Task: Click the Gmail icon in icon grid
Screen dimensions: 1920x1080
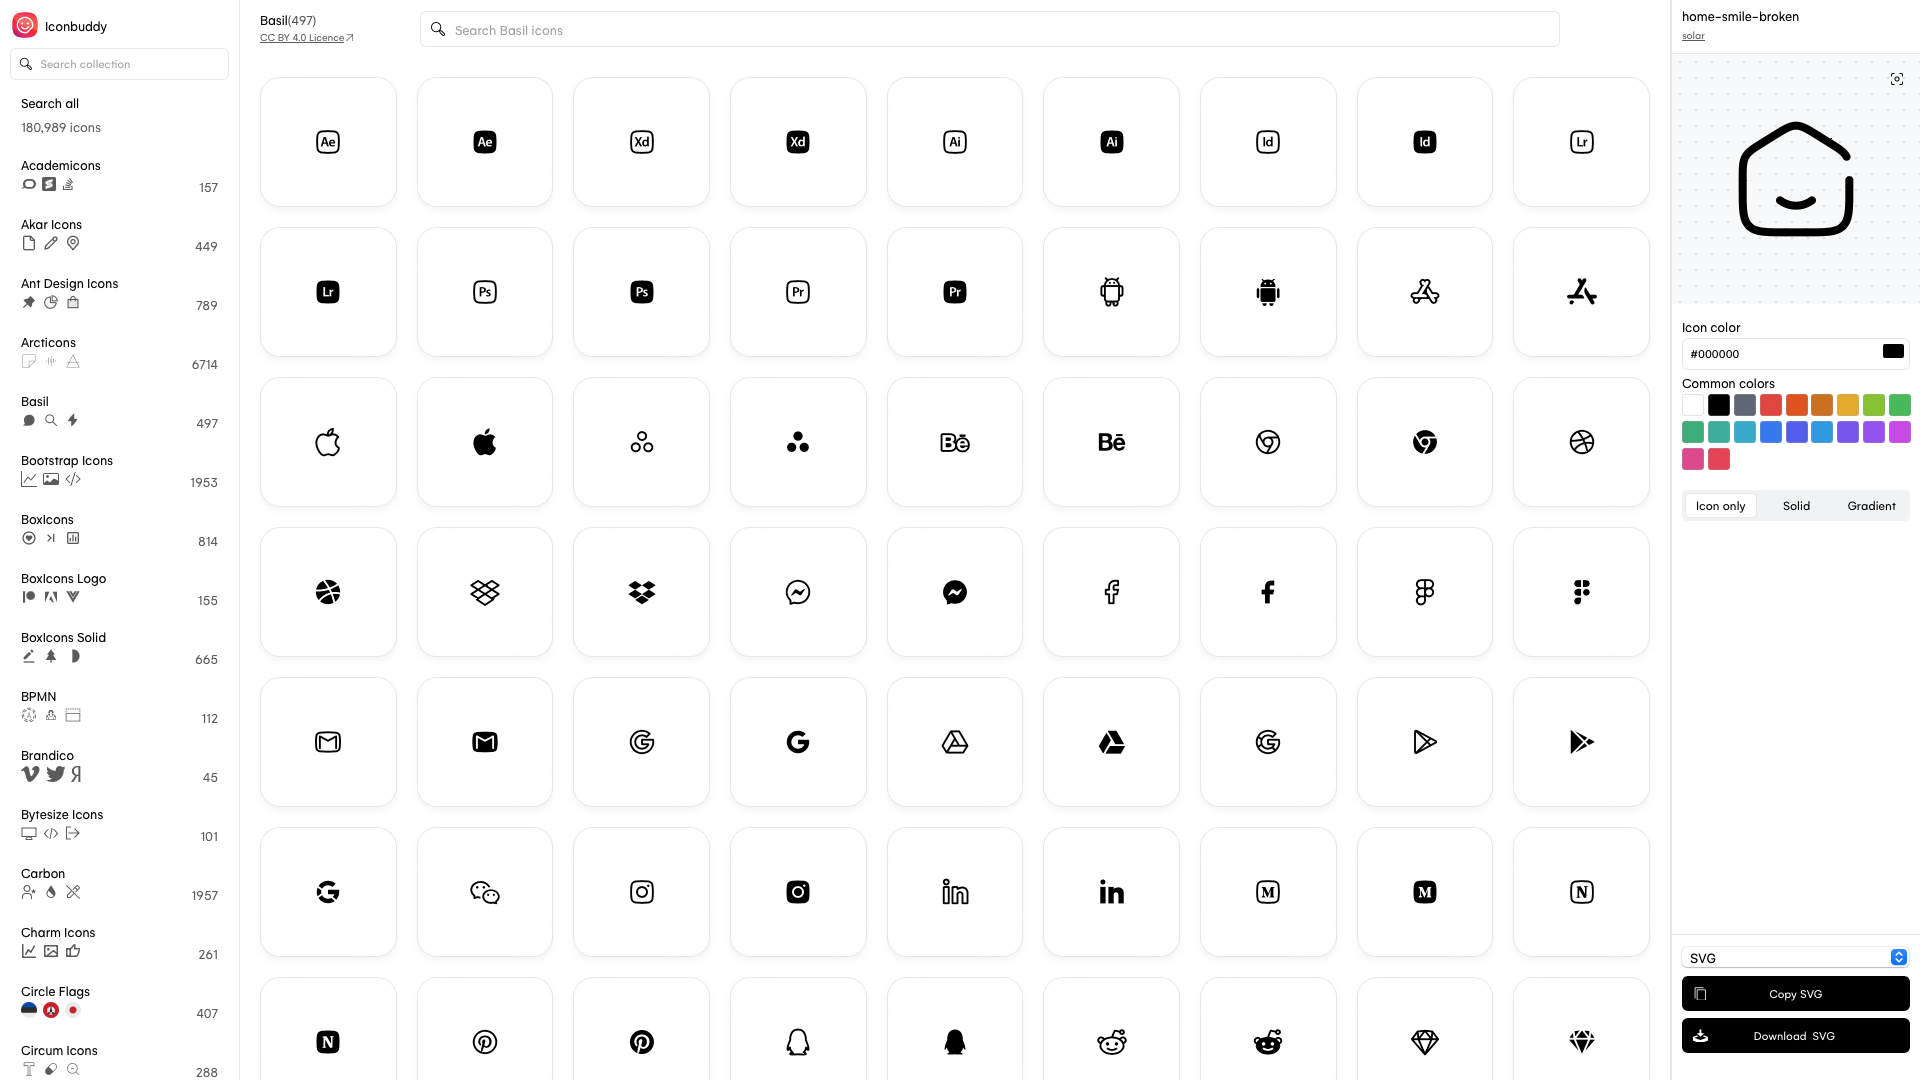Action: coord(327,741)
